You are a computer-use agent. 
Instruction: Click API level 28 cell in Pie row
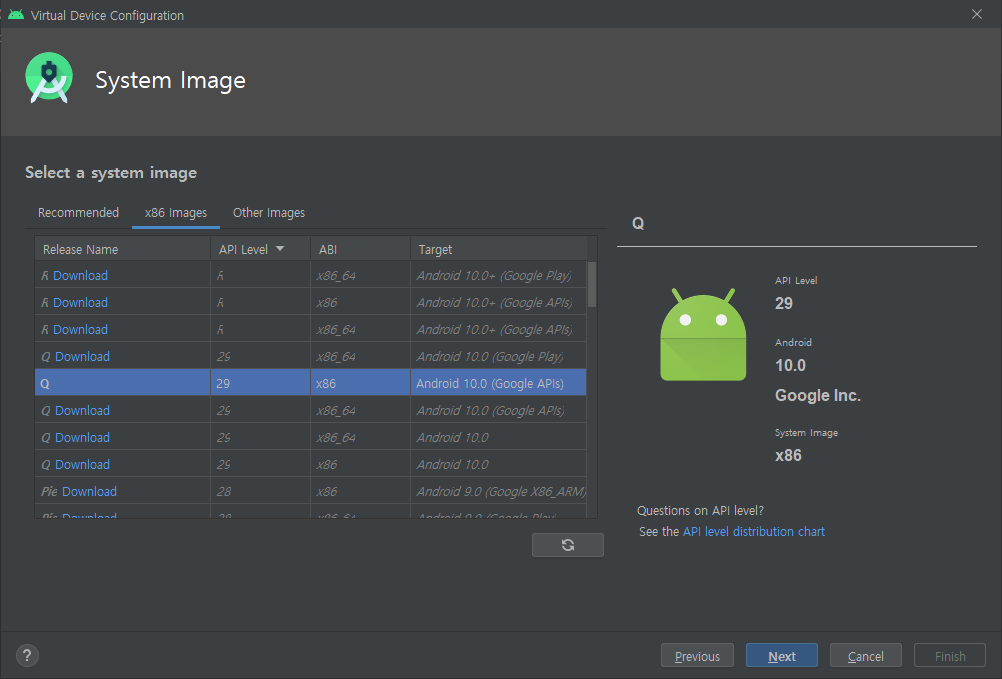pos(260,491)
